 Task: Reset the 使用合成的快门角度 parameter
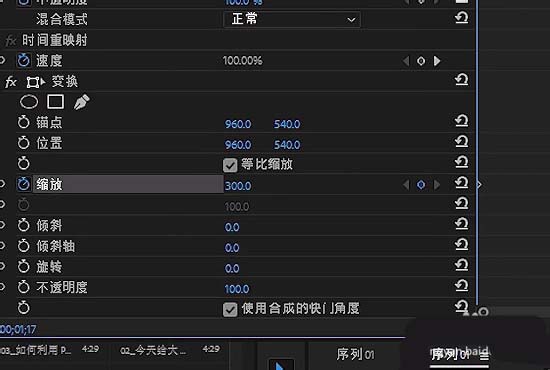click(x=461, y=306)
